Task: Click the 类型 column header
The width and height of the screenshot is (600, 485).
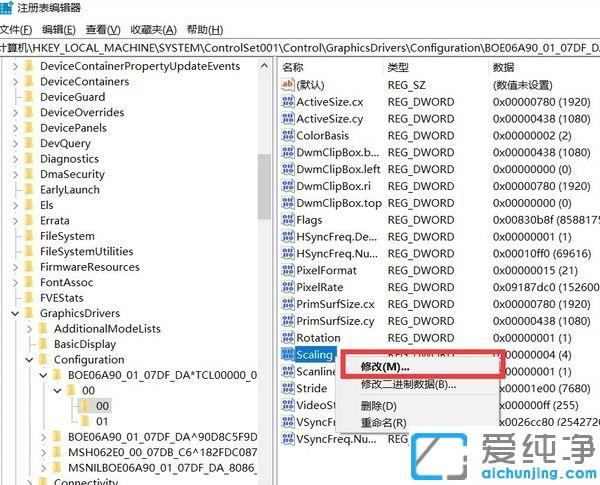Action: (x=398, y=67)
